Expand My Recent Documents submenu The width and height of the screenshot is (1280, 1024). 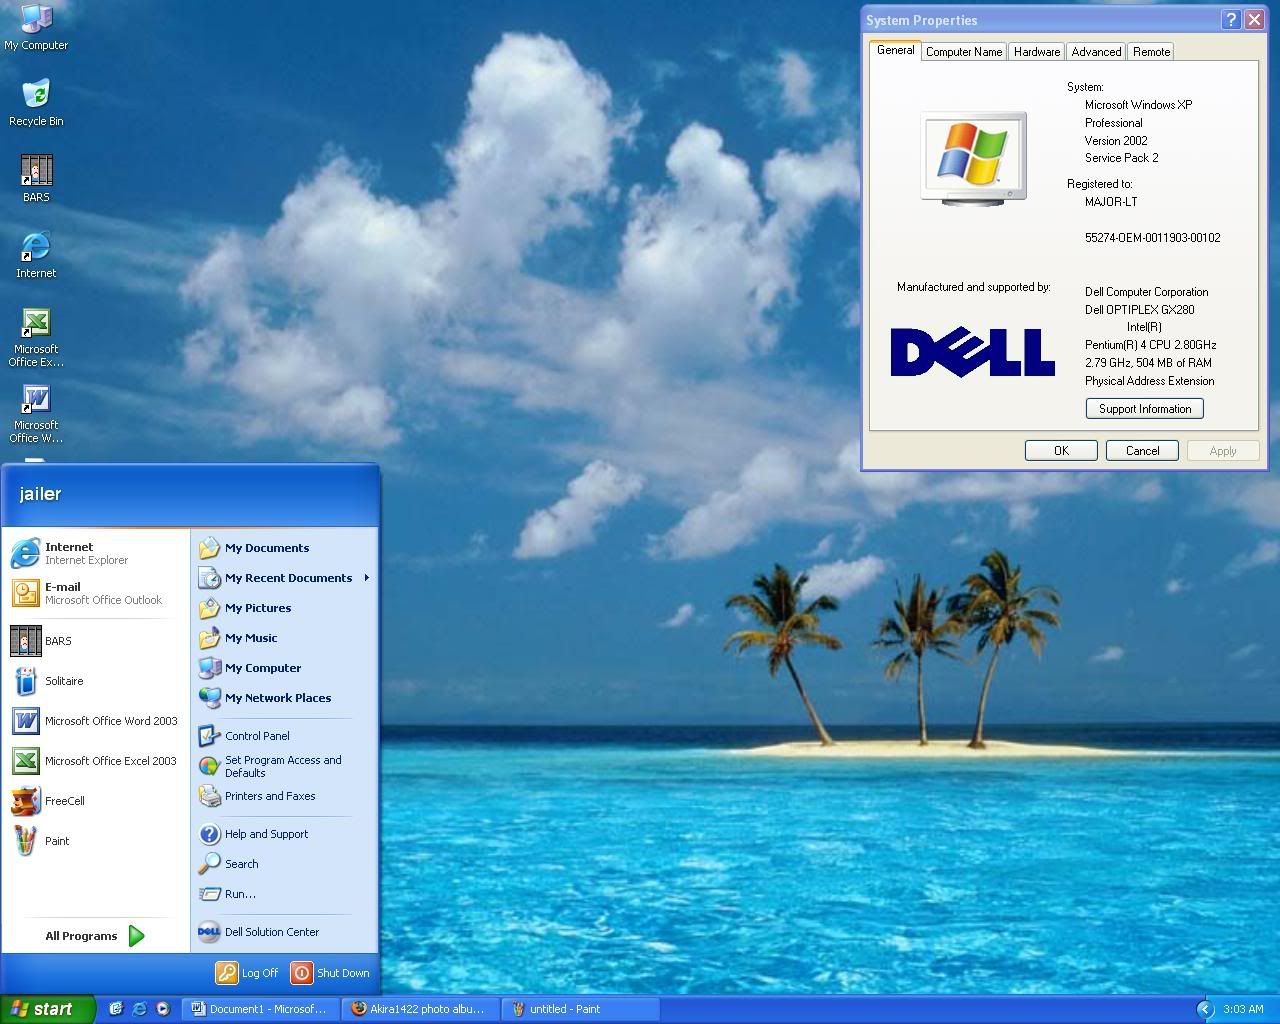tap(289, 578)
